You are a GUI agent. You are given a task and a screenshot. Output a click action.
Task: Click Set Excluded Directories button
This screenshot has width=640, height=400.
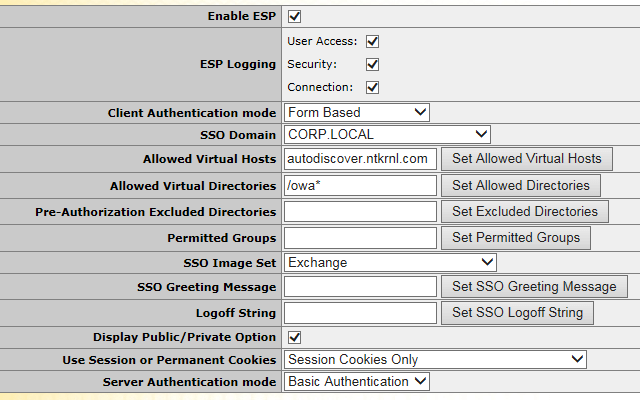pos(525,211)
